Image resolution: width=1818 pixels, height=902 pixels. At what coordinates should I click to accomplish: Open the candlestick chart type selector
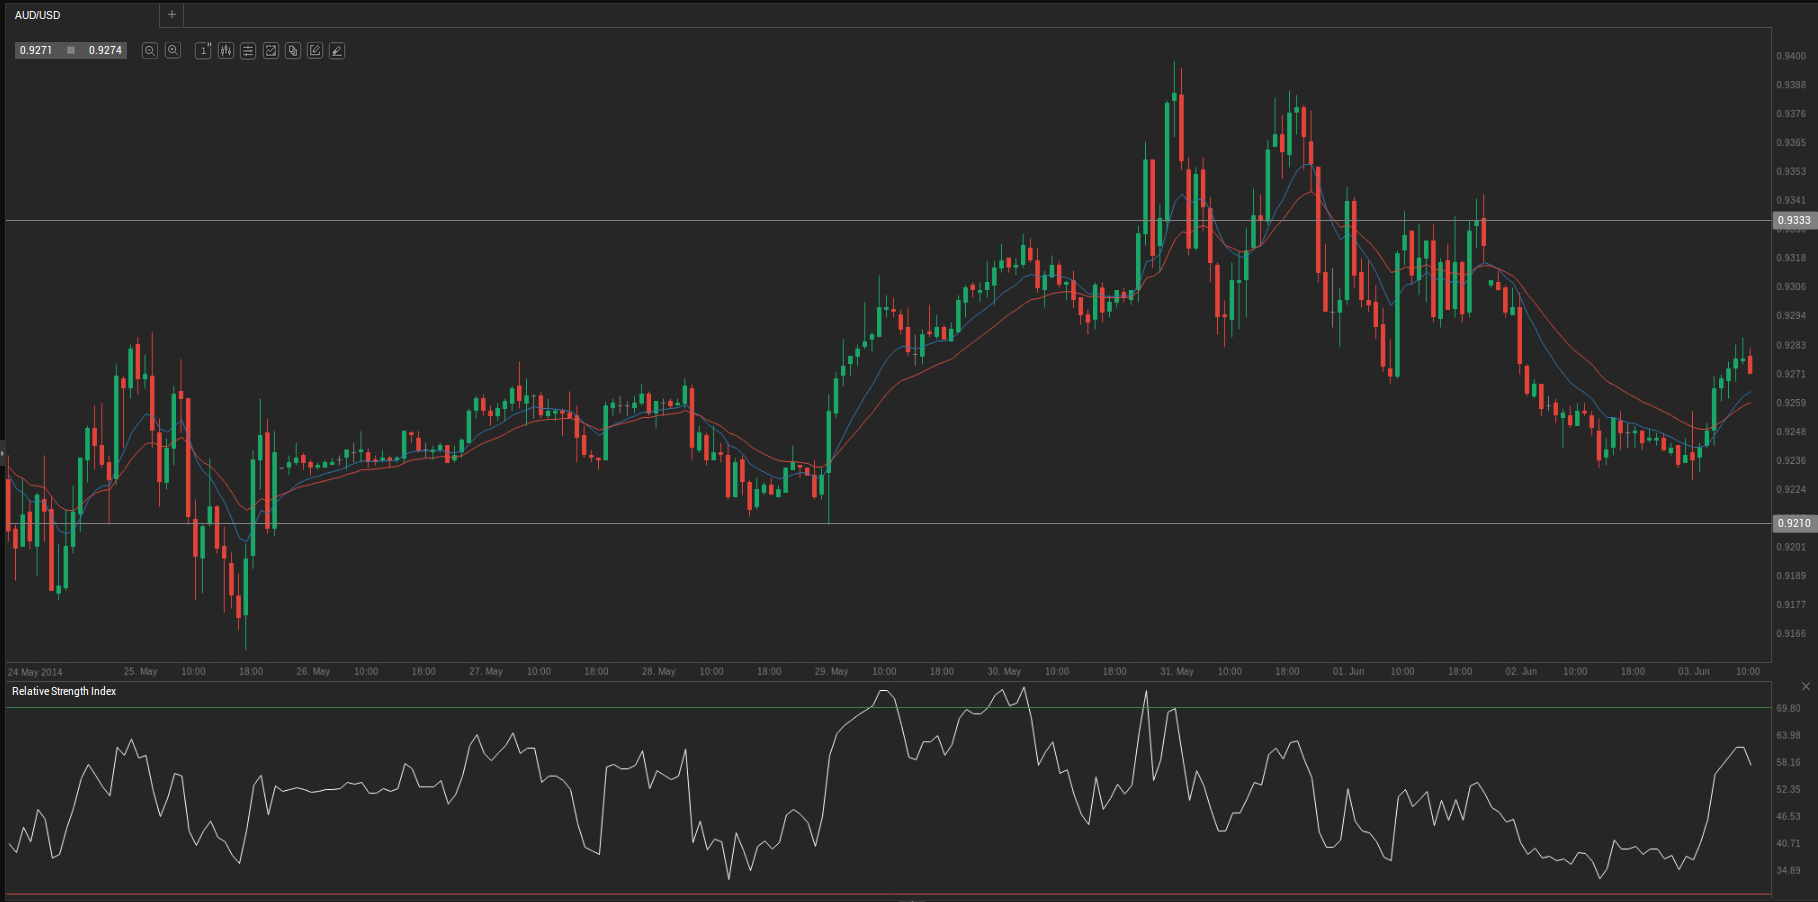coord(226,50)
